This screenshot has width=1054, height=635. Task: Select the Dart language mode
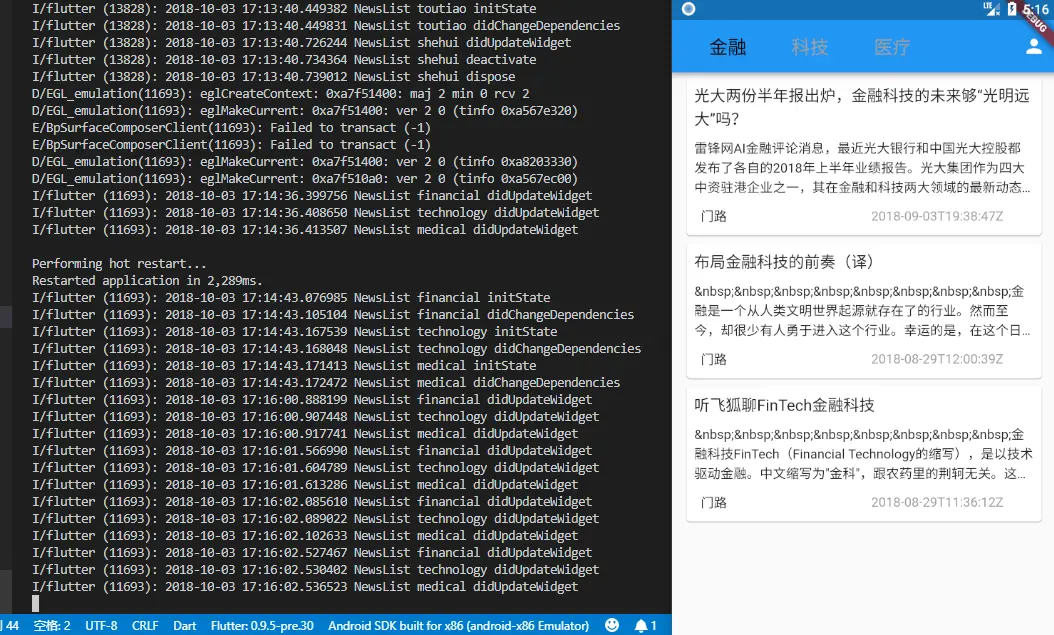pyautogui.click(x=185, y=626)
